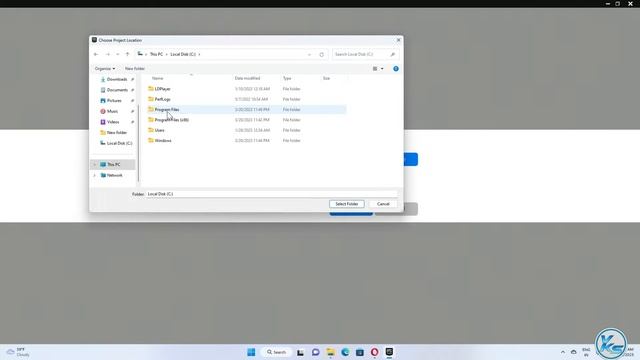Select the LDPlayer folder
This screenshot has height=360, width=640.
click(x=162, y=89)
